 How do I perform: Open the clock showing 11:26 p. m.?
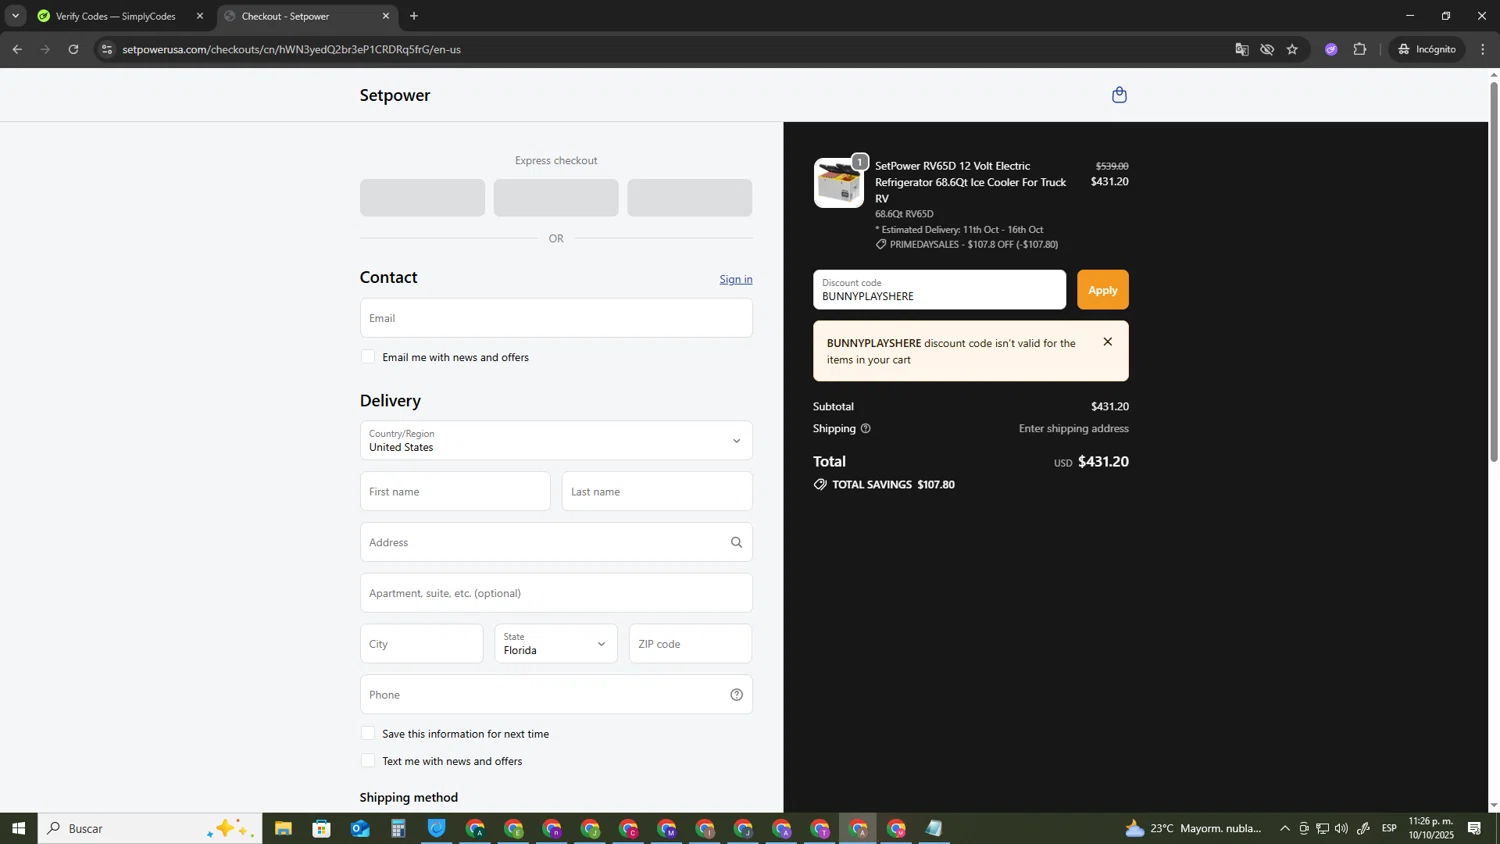[x=1431, y=828]
